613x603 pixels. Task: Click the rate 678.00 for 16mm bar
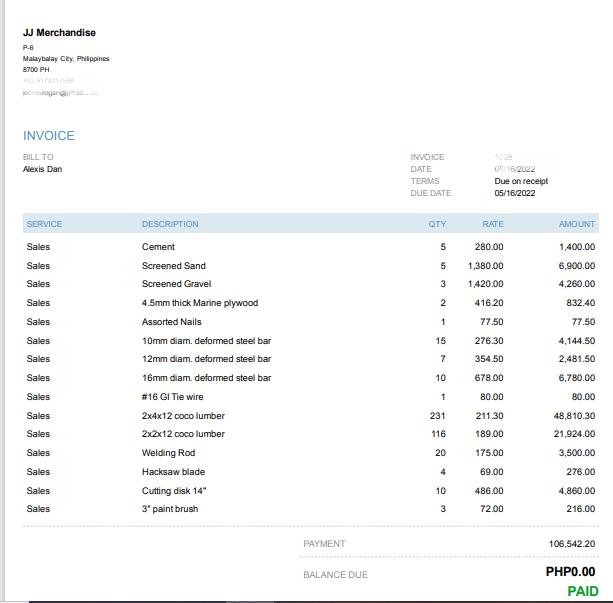point(489,378)
